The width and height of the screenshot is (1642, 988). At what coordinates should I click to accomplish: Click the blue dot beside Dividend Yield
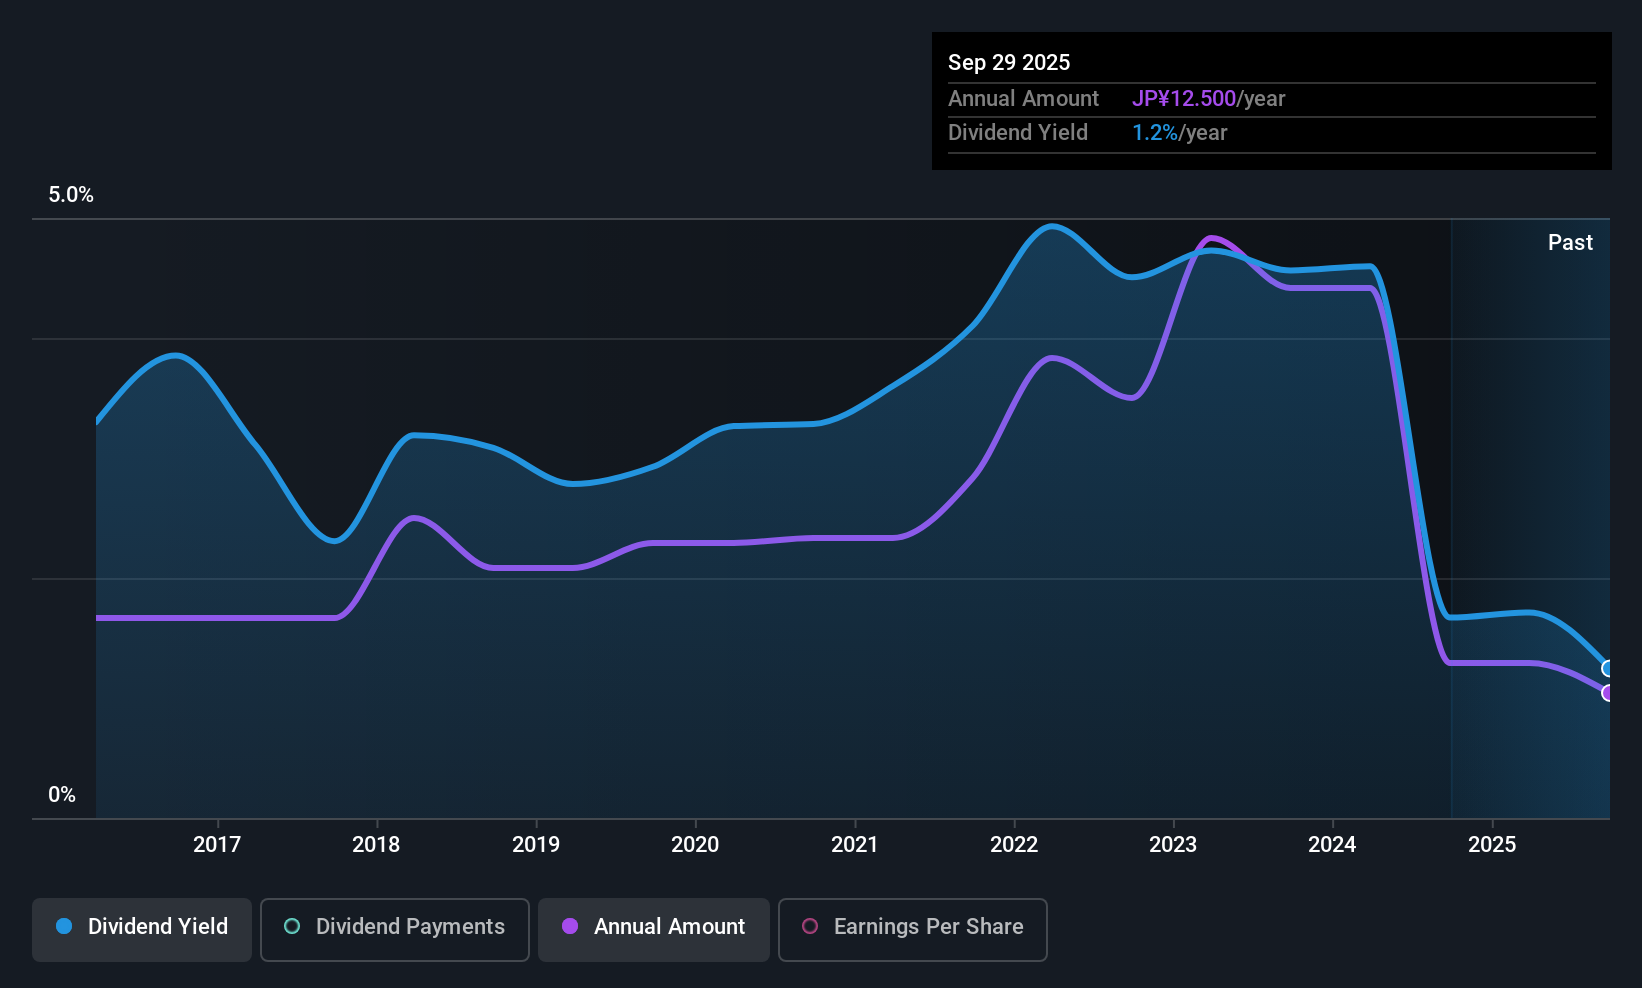tap(64, 927)
